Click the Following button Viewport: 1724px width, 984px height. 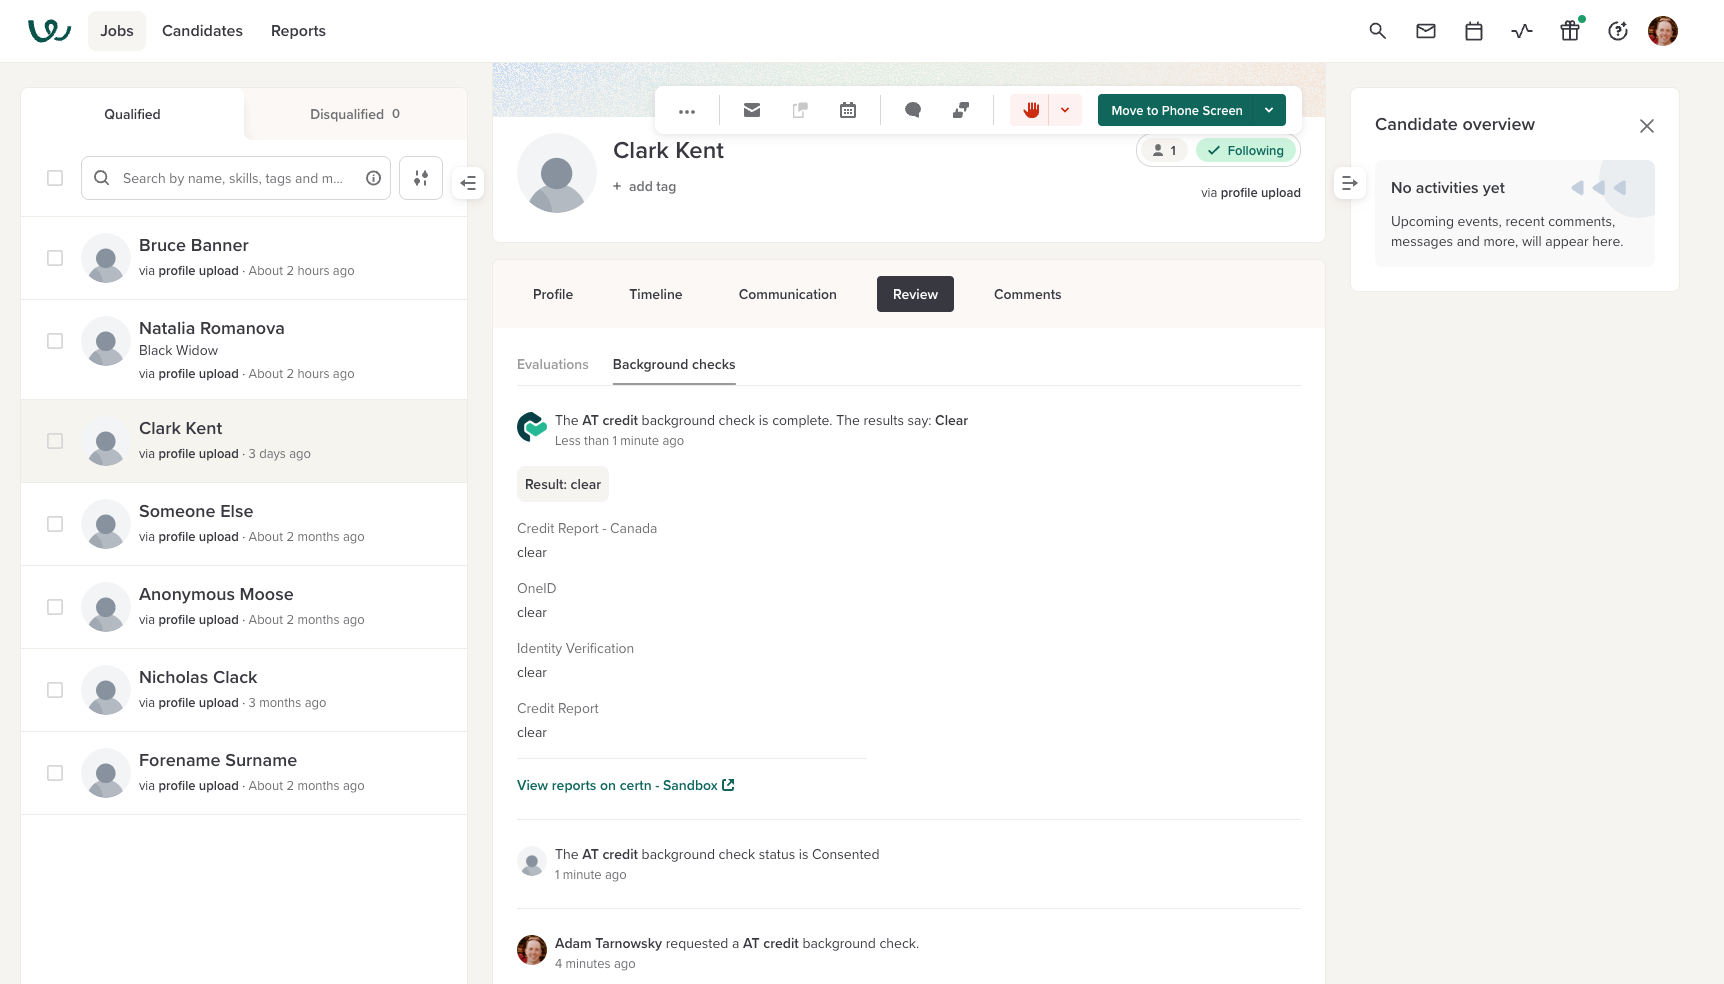click(1246, 151)
